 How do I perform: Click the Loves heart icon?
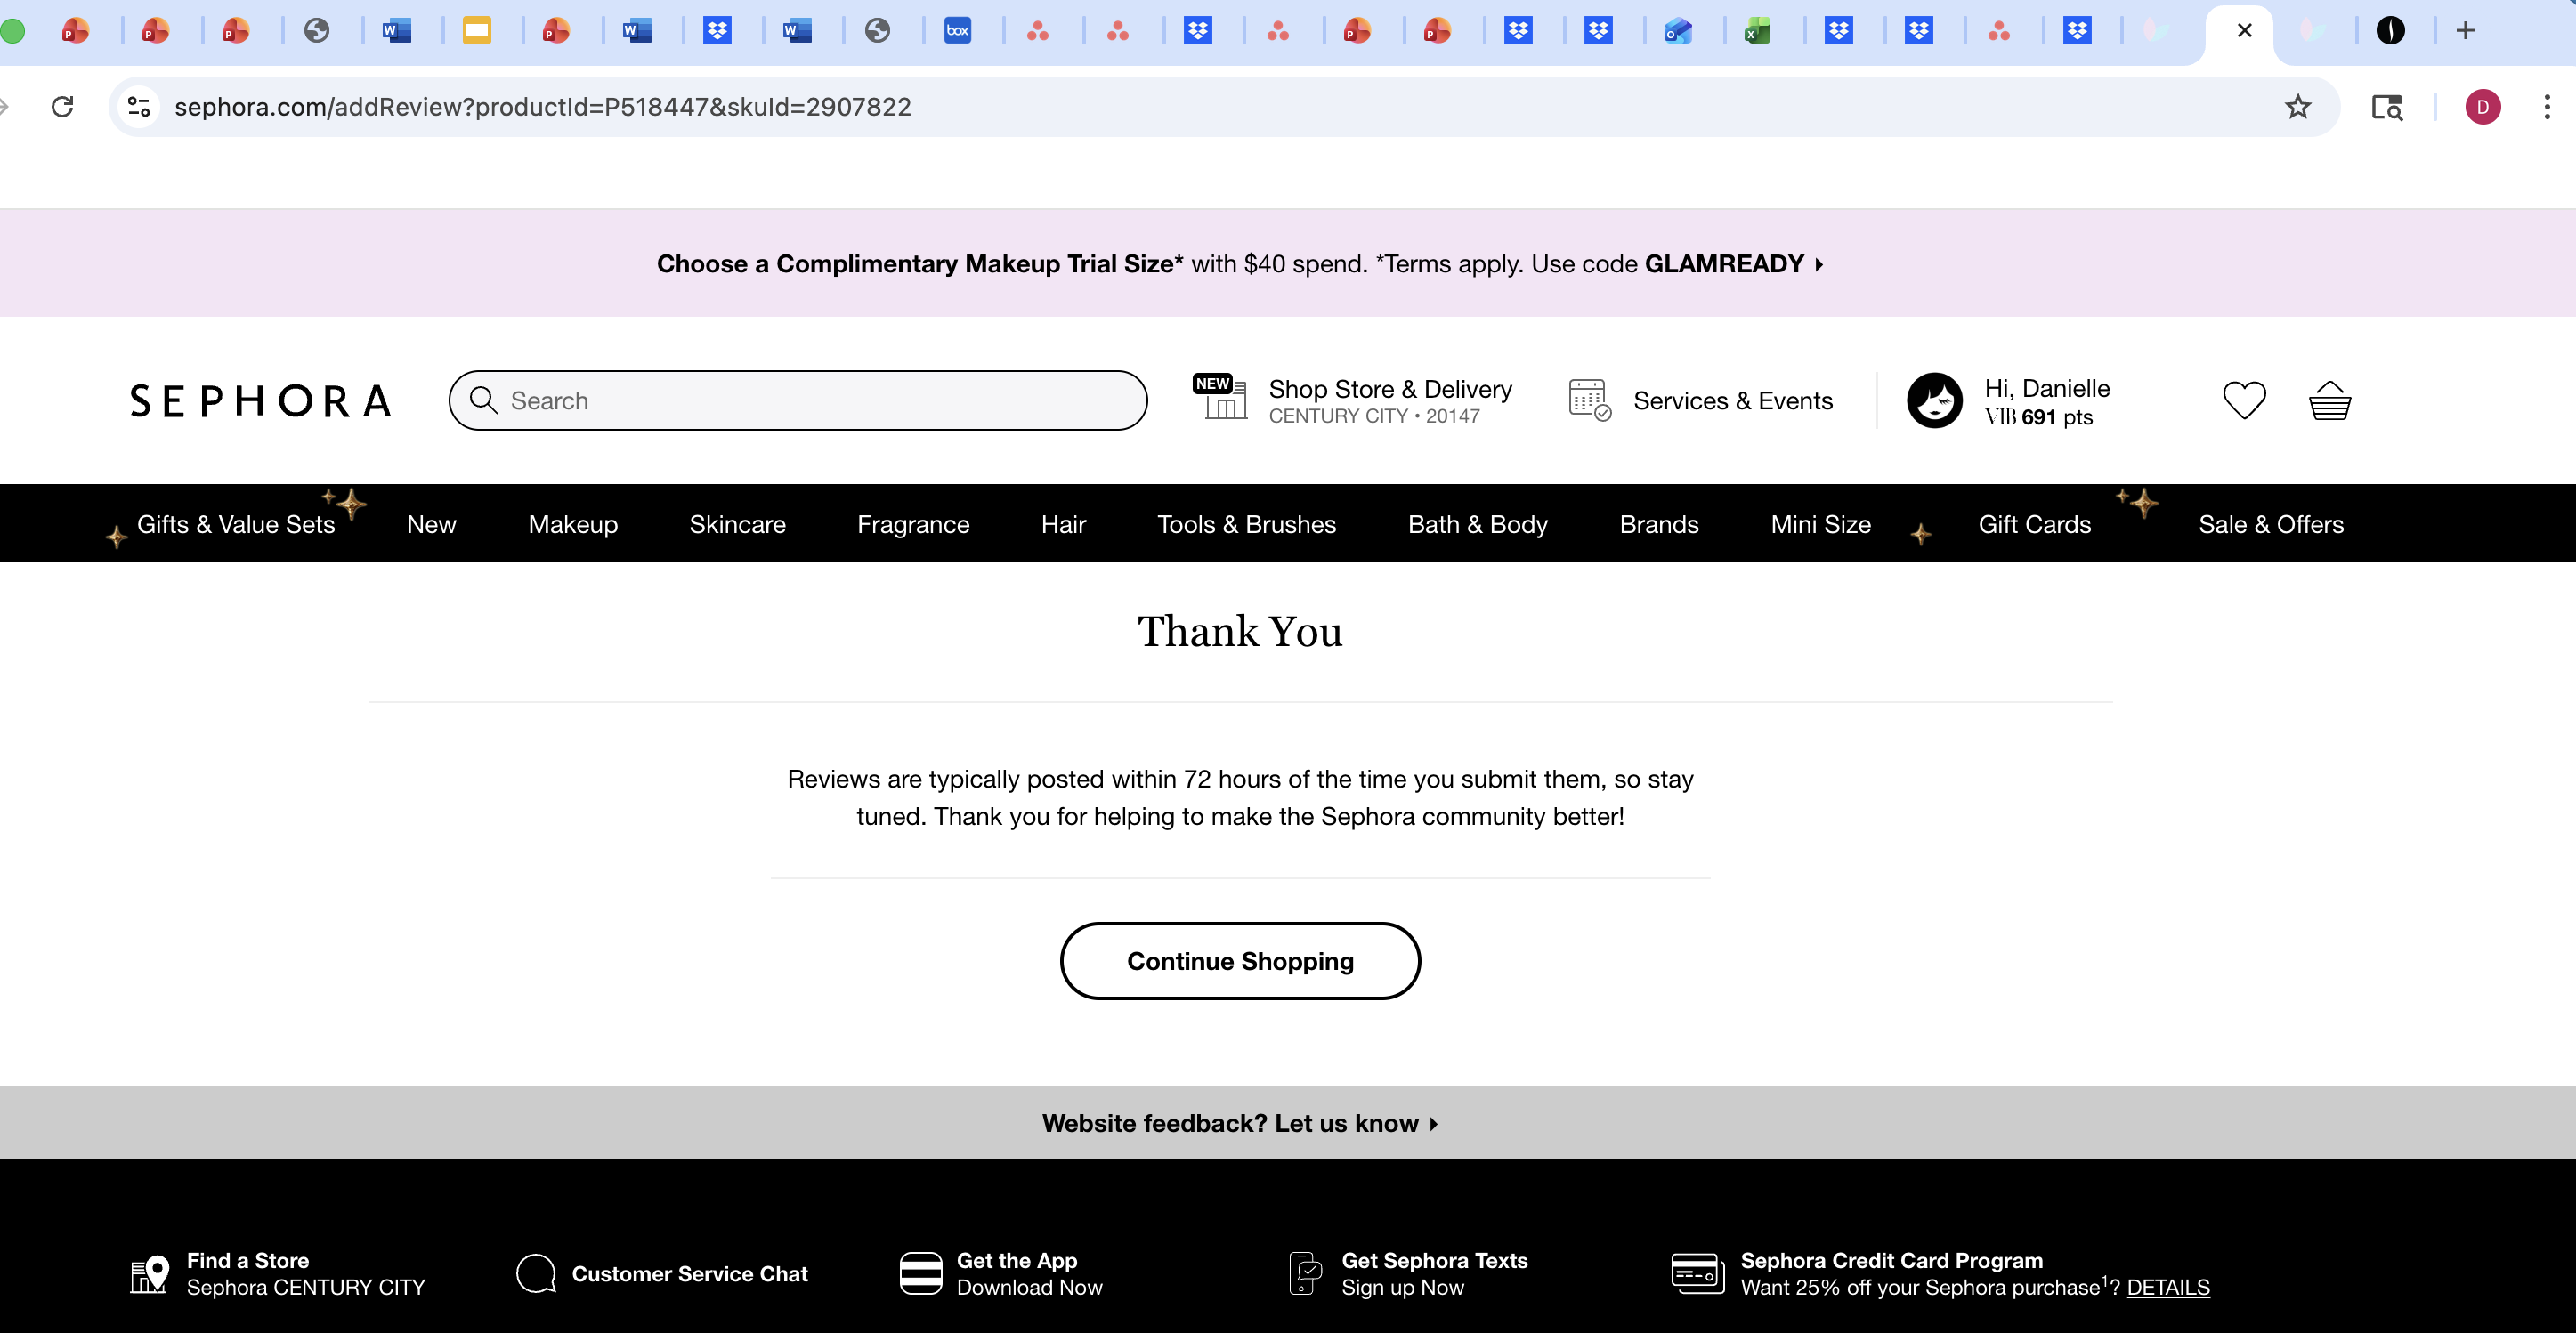click(2243, 401)
